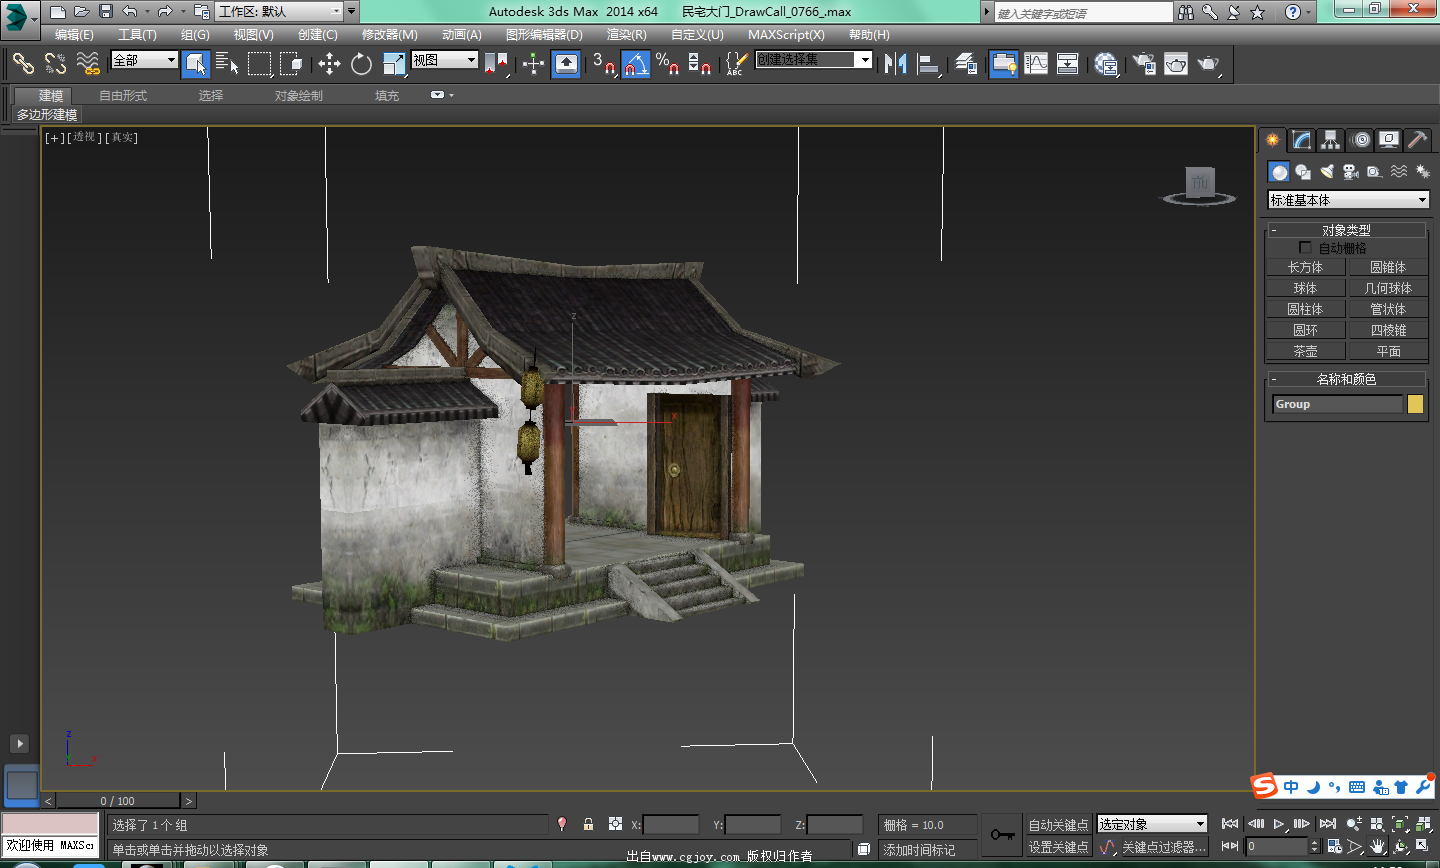This screenshot has height=868, width=1440.
Task: Click the 0 / 100 time slider
Action: click(x=118, y=801)
